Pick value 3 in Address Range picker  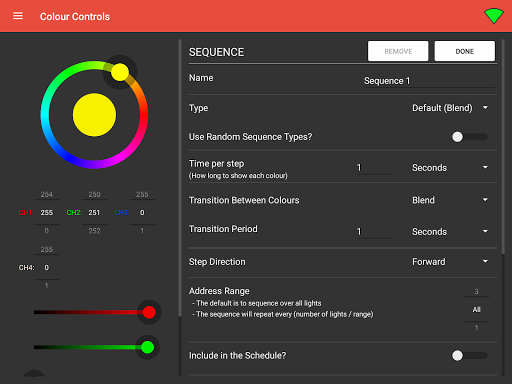coord(476,291)
